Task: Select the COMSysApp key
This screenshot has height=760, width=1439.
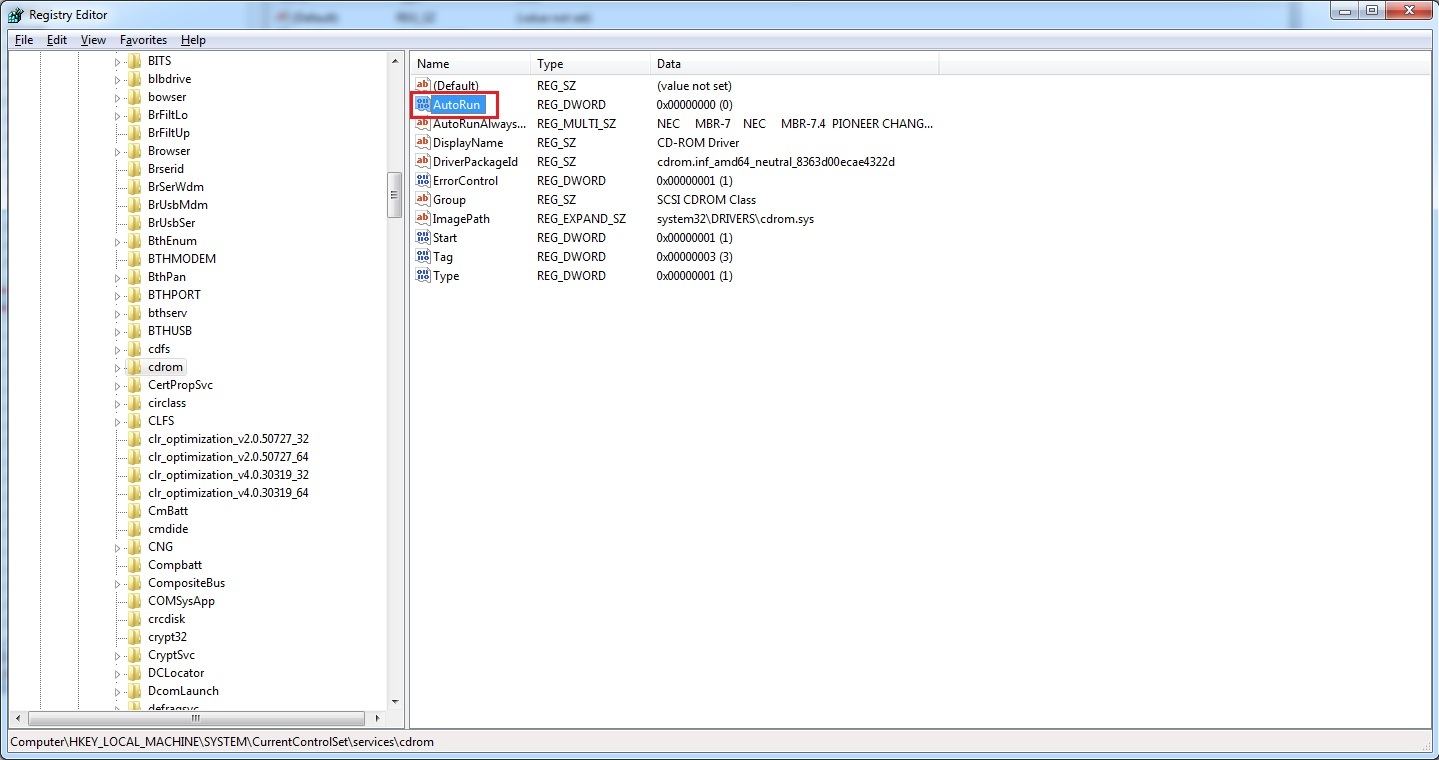Action: pos(181,601)
